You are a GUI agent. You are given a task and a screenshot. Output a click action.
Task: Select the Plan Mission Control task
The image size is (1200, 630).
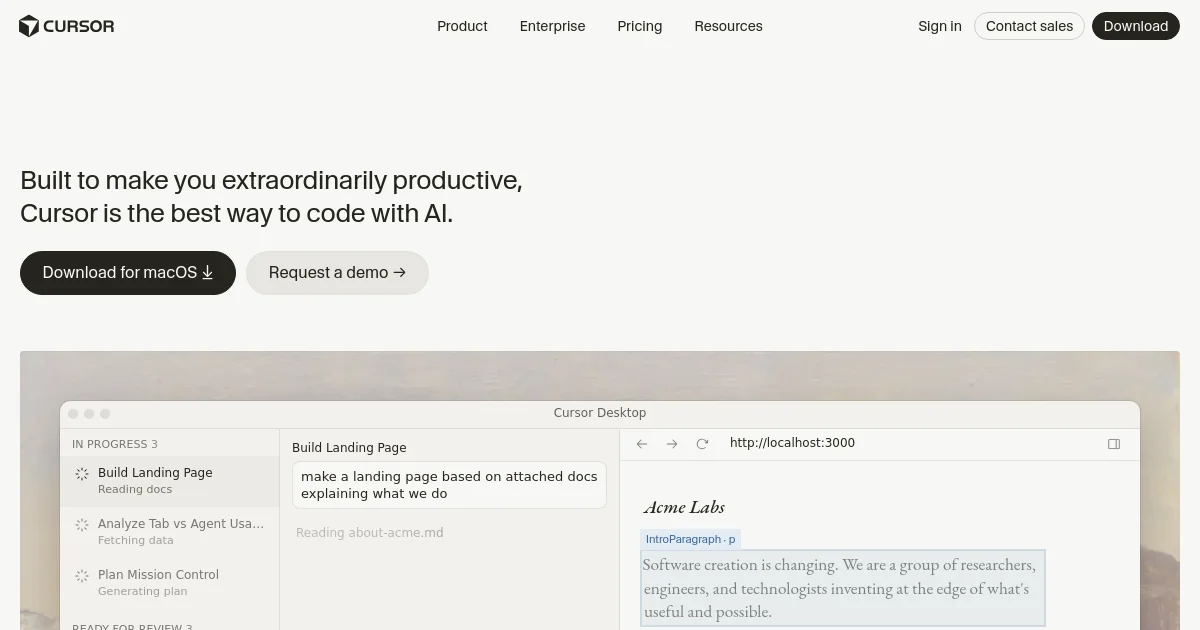(x=170, y=583)
